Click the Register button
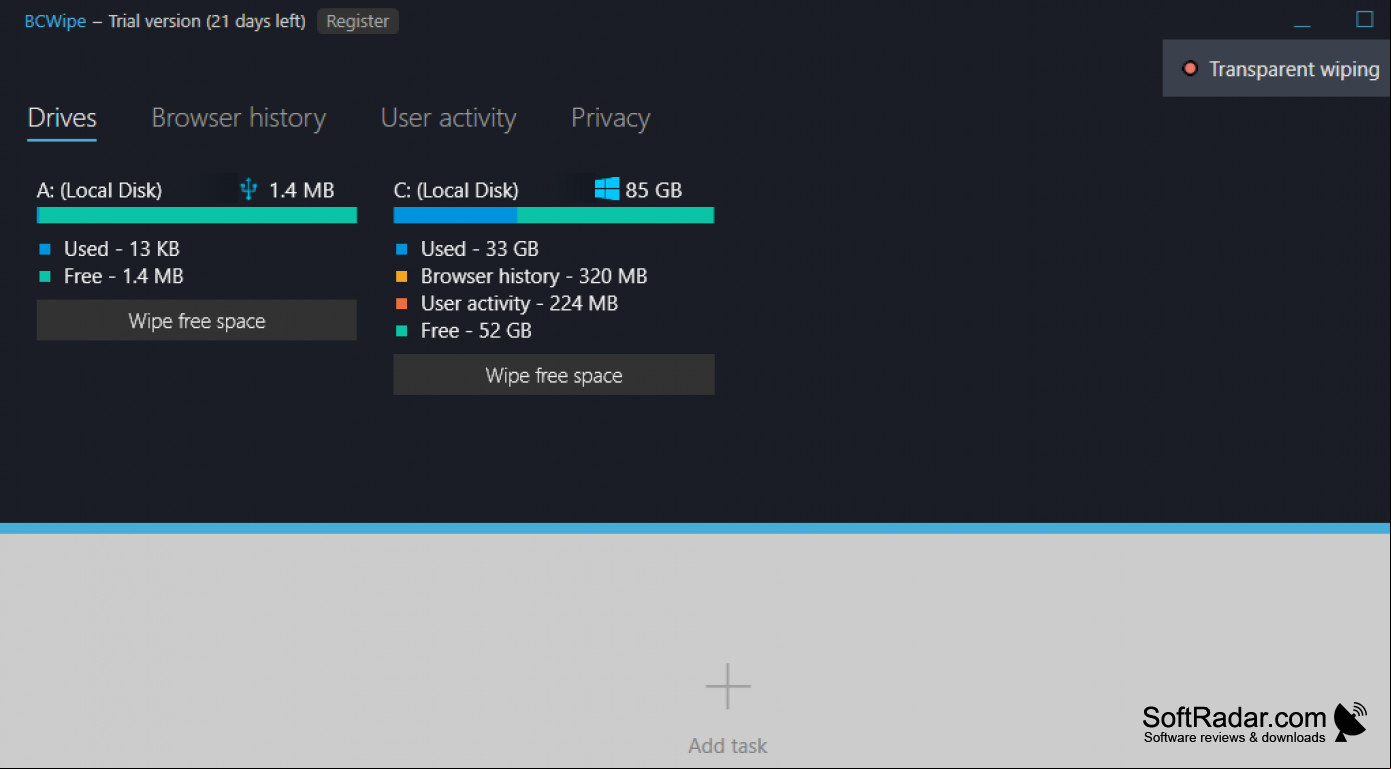This screenshot has height=769, width=1391. tap(358, 21)
